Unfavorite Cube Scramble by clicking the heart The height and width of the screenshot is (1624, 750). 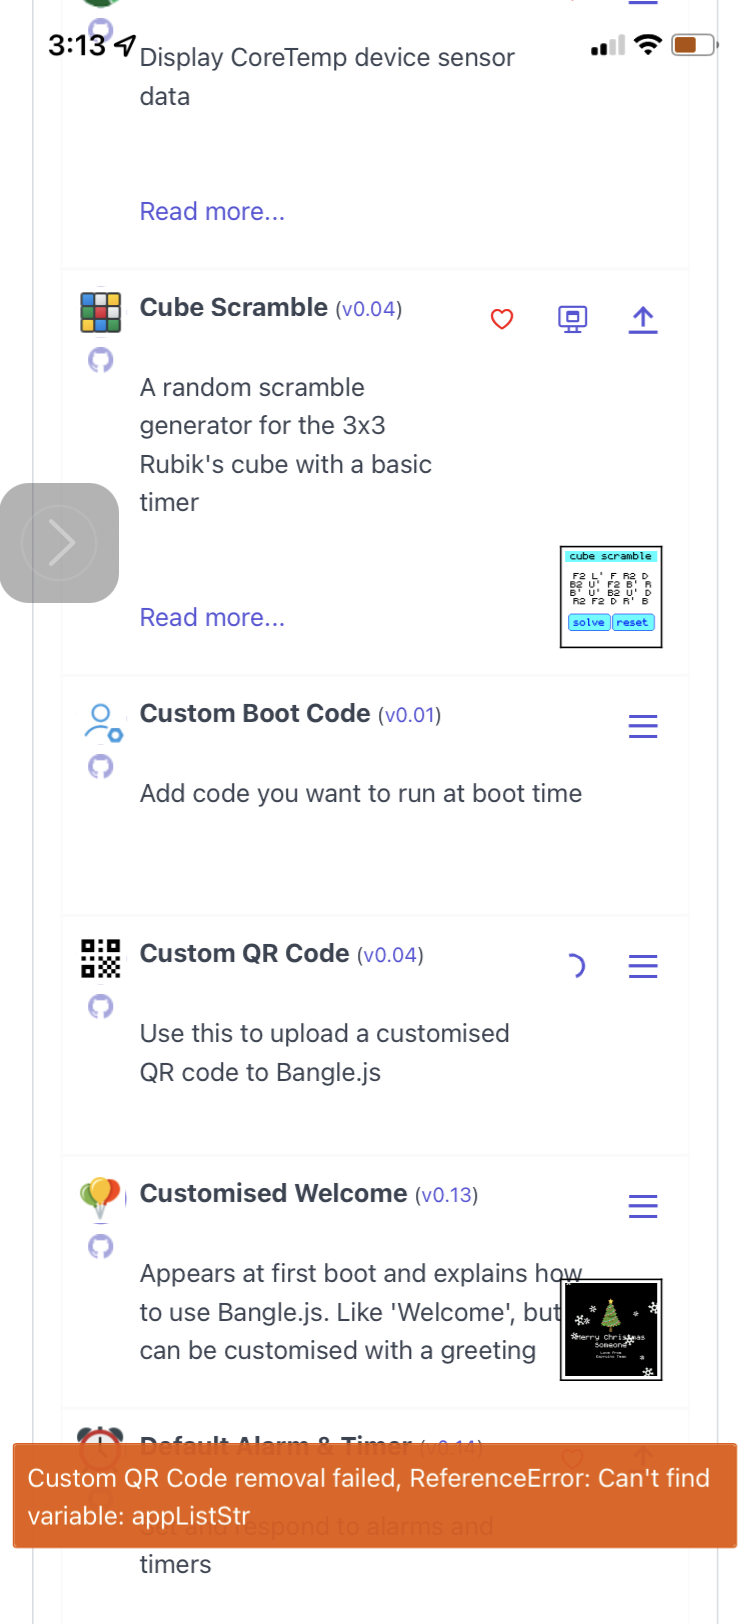tap(501, 318)
